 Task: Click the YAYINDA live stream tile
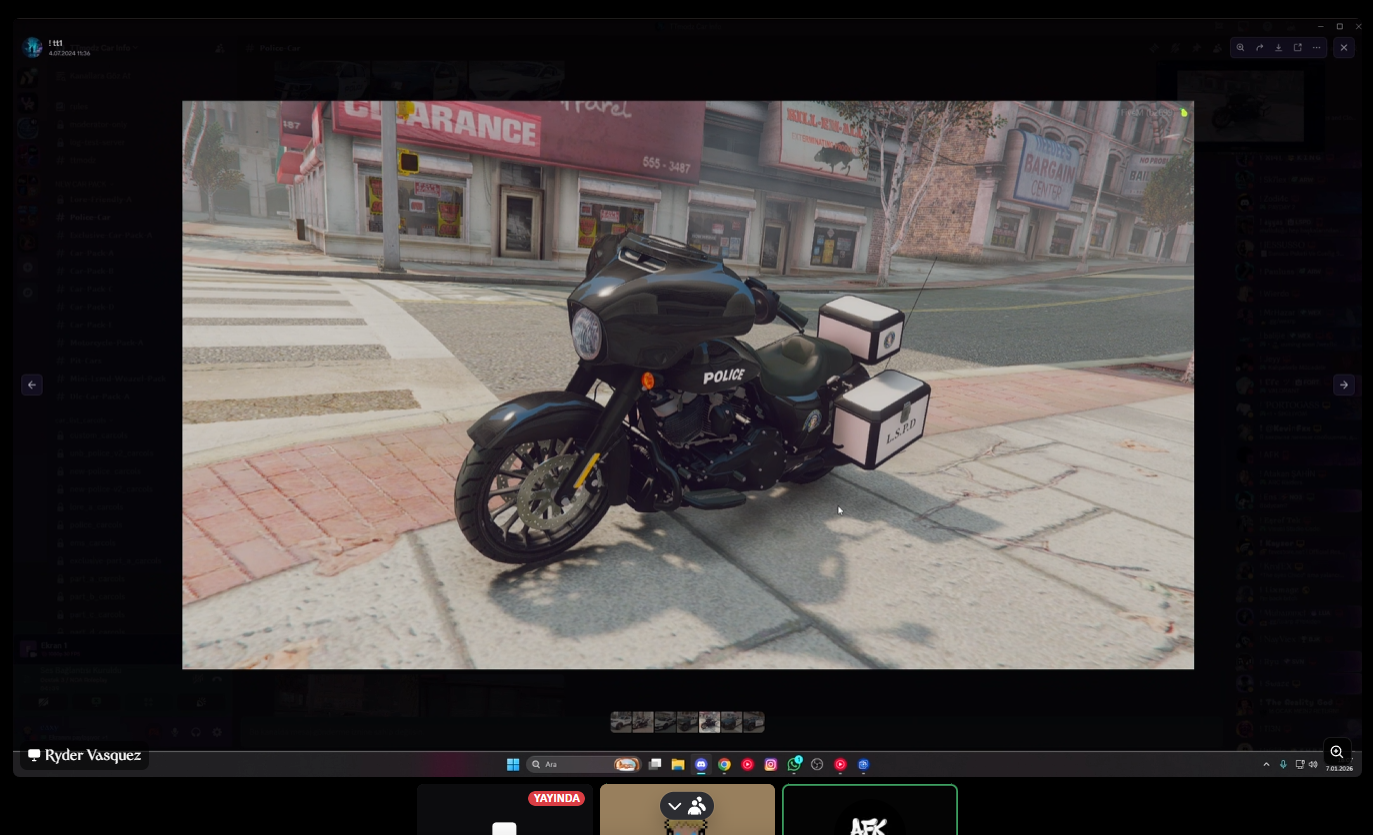(x=505, y=810)
